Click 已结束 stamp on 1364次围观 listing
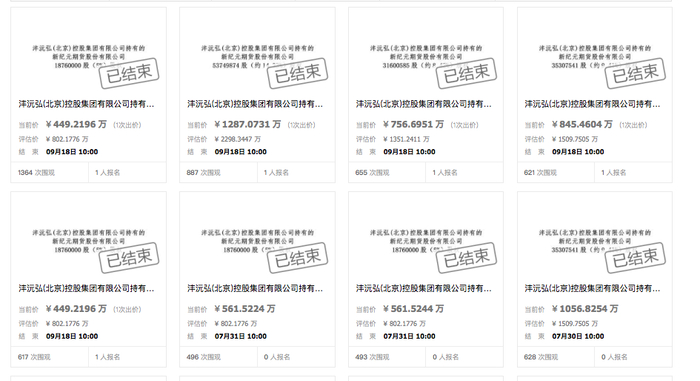 tap(129, 74)
